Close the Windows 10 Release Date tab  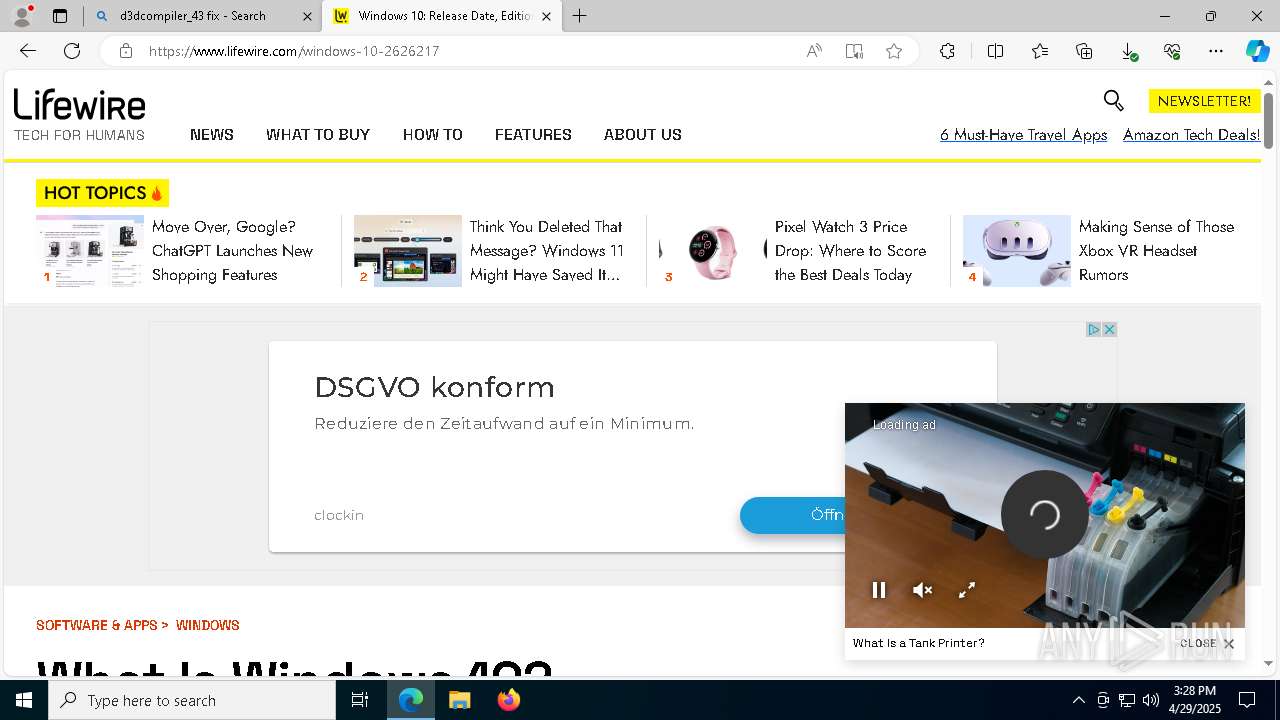click(546, 16)
